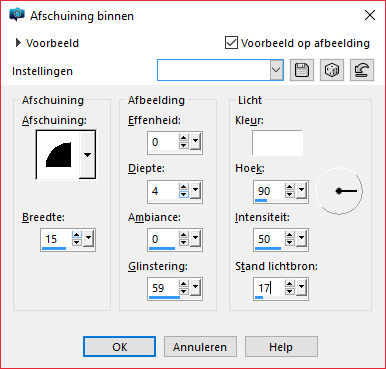Click the save preset floppy disk icon
Viewport: 386px width, 369px height.
tap(302, 70)
